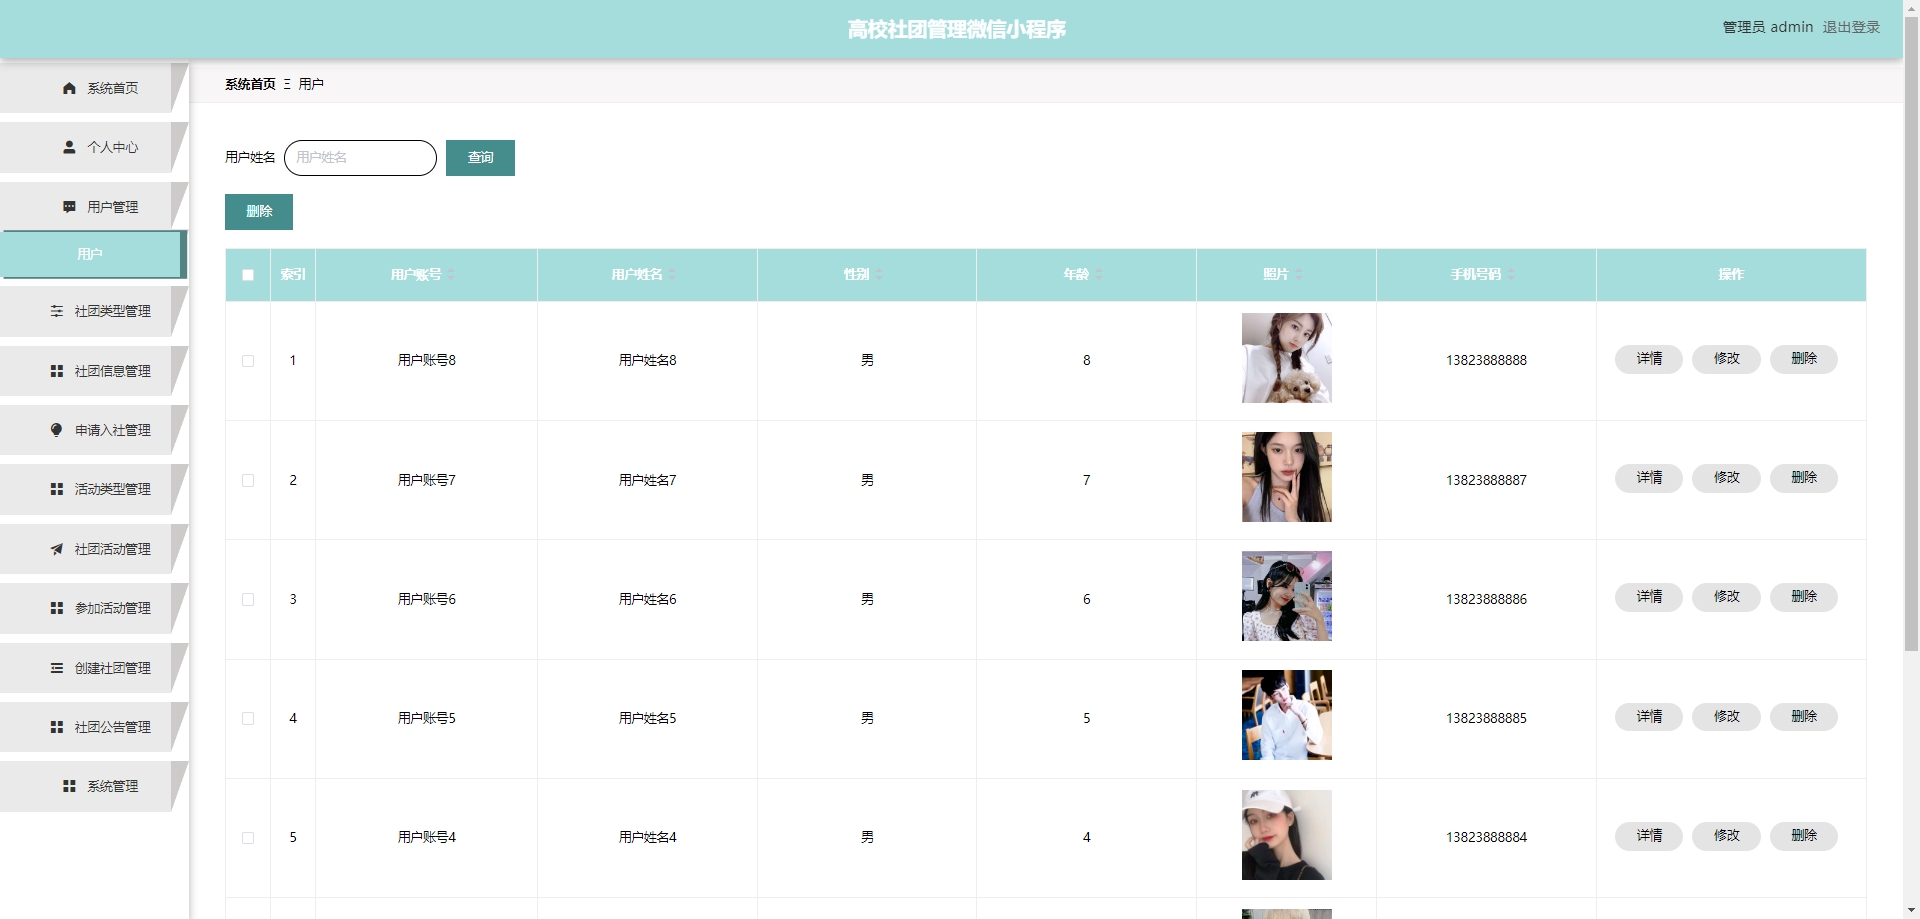Select the 用户 submenu item
1920x919 pixels.
[92, 254]
